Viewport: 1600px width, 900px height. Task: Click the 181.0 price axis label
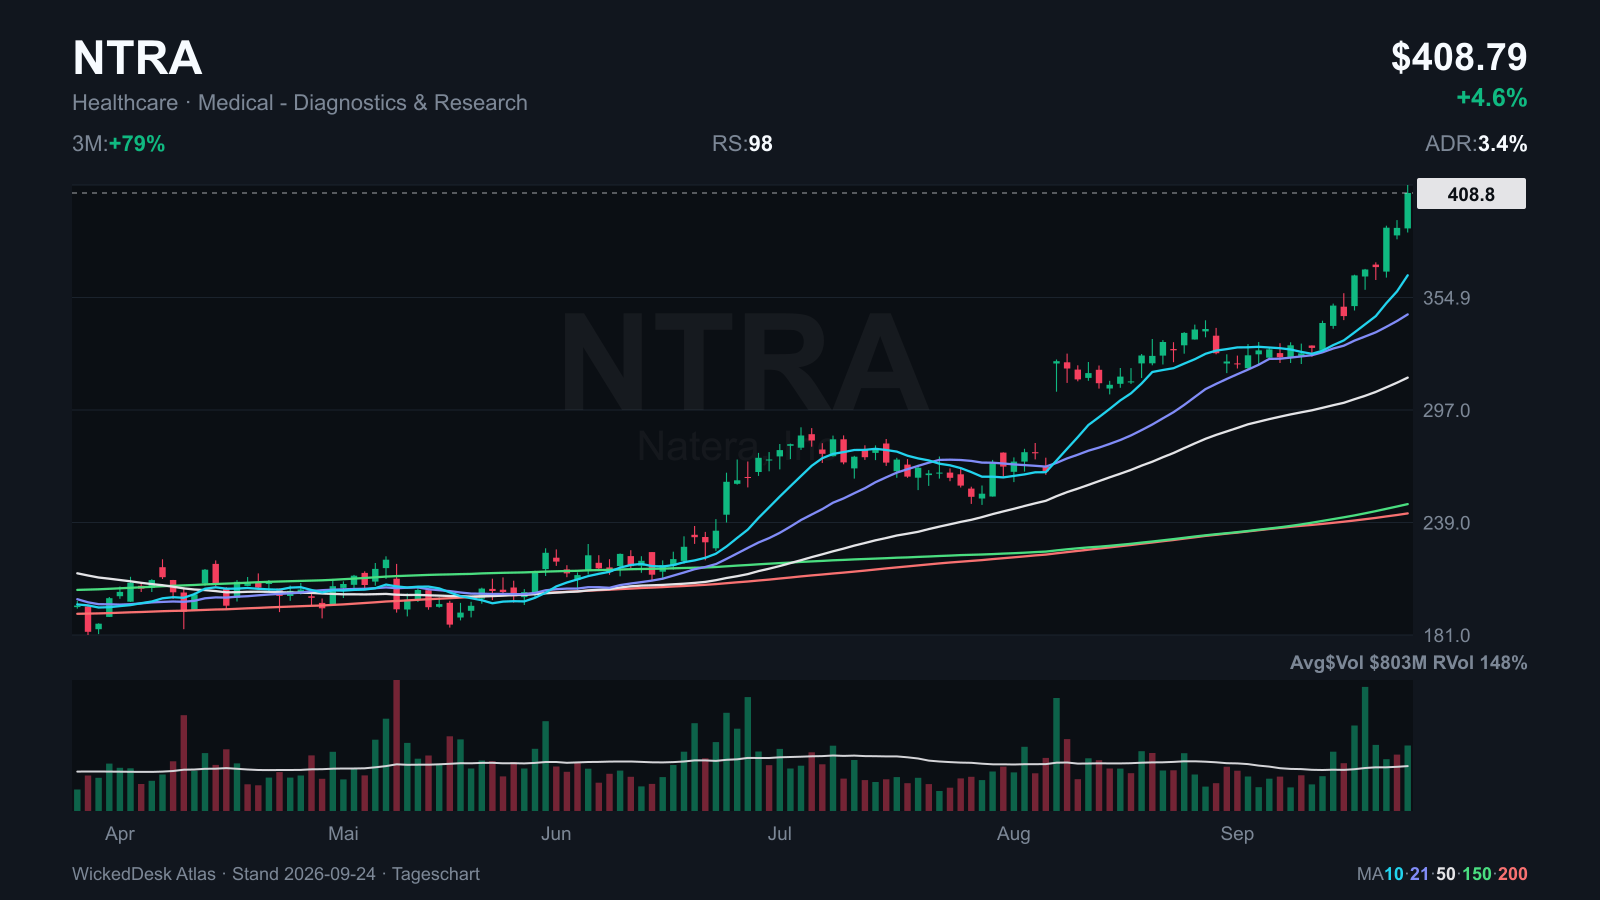pos(1446,636)
